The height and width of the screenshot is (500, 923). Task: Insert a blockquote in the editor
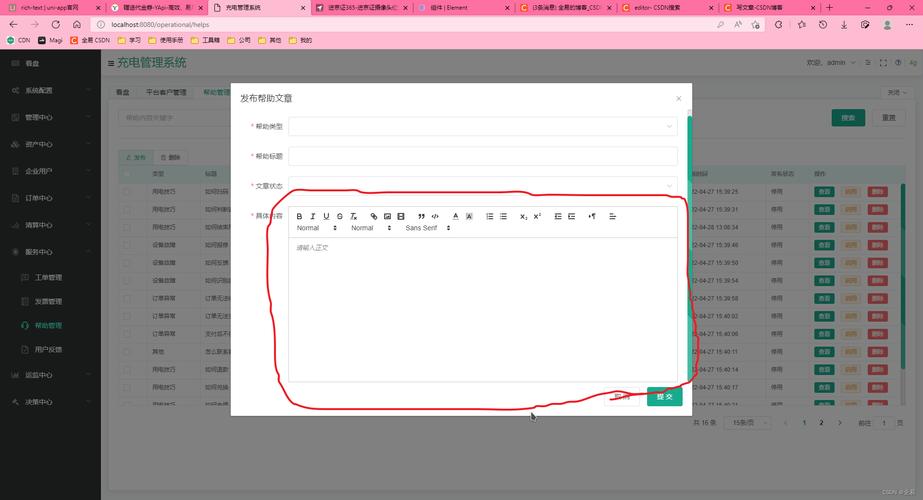tap(421, 216)
